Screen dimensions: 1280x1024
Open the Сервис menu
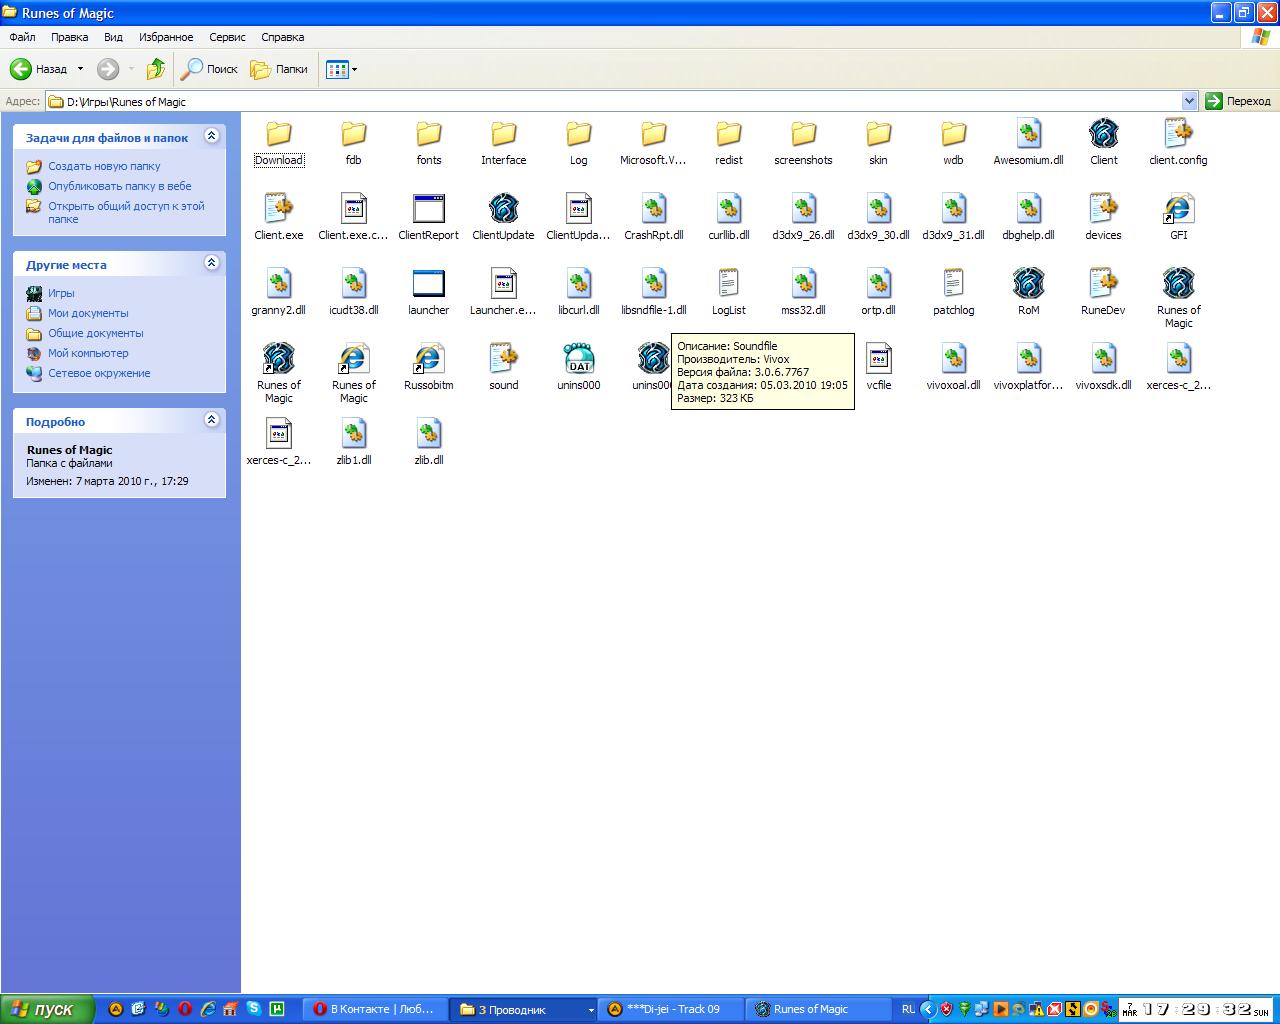tap(227, 37)
